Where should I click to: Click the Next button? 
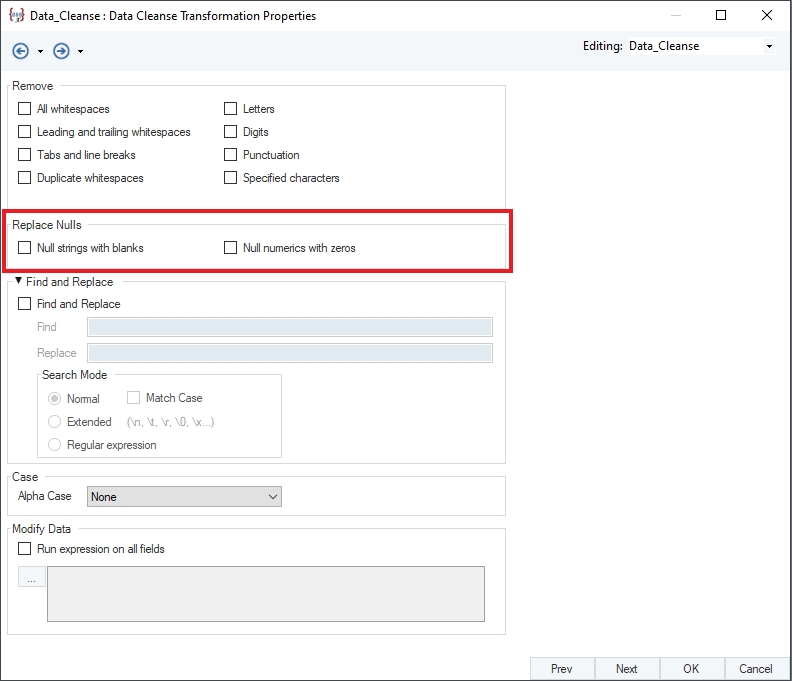626,669
